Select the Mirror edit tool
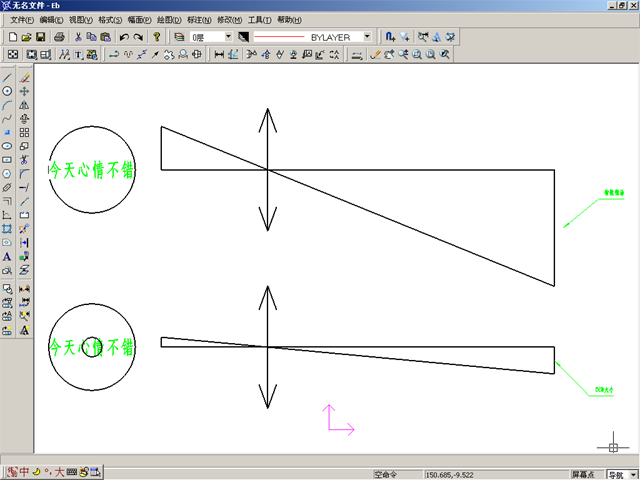640x480 pixels. [x=24, y=105]
